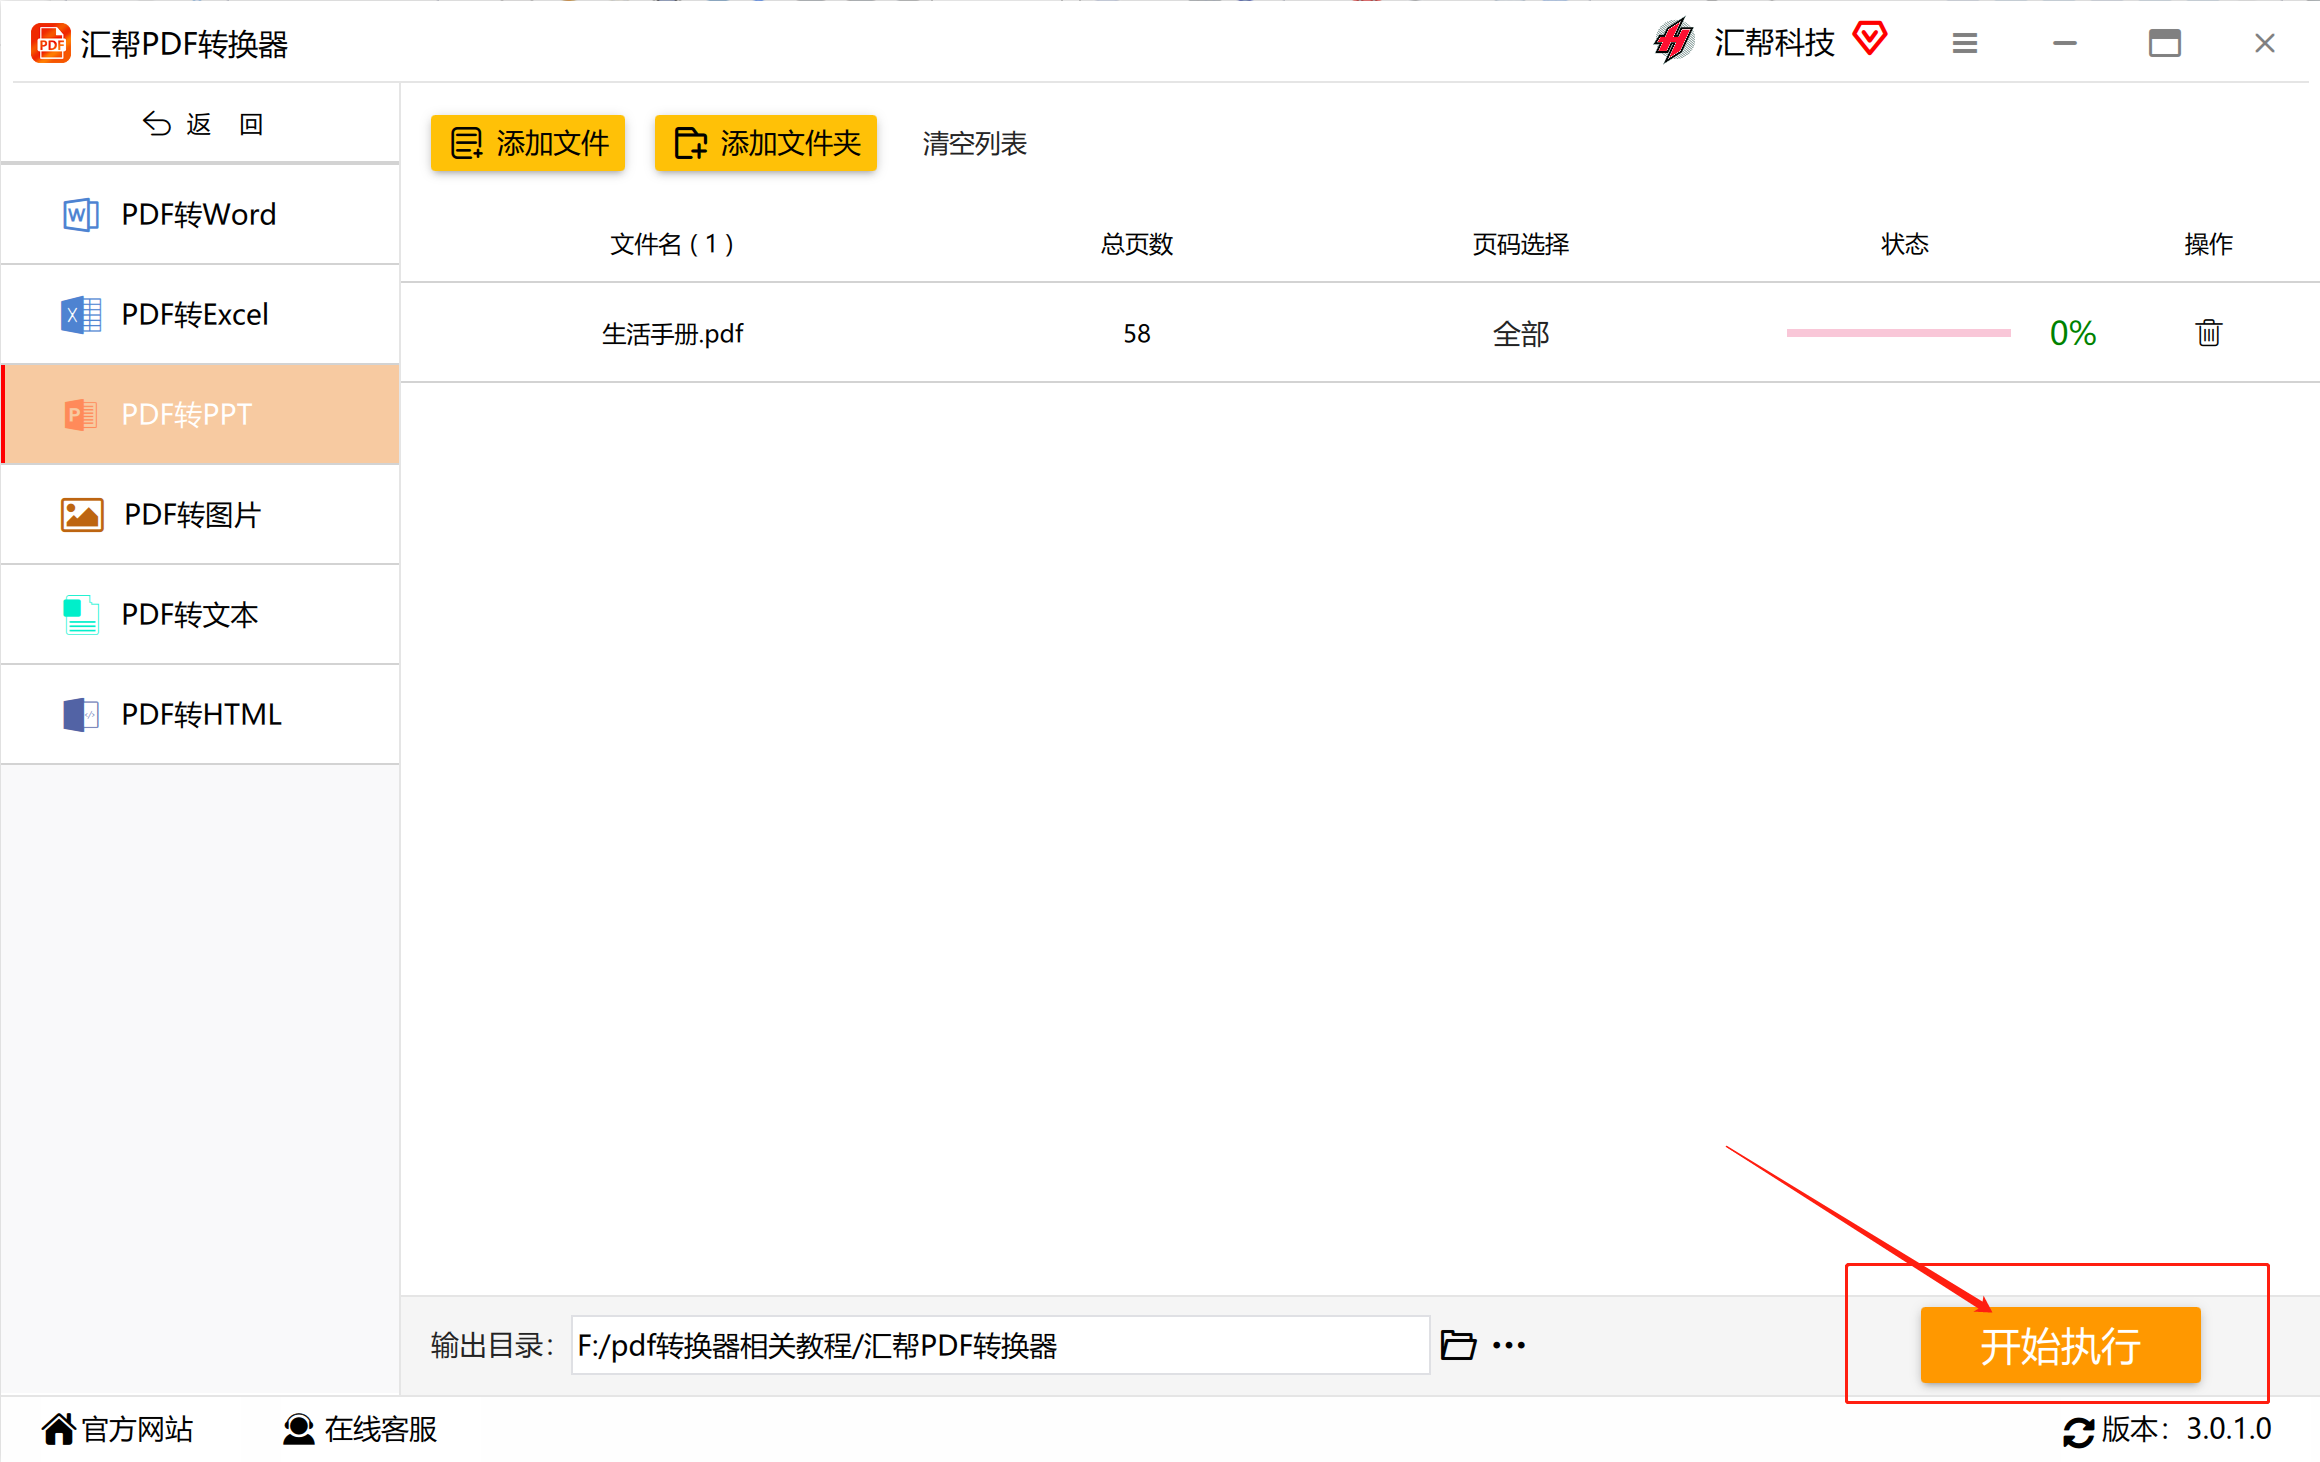Open 全部 page selection for 生活手册.pdf

(x=1521, y=334)
